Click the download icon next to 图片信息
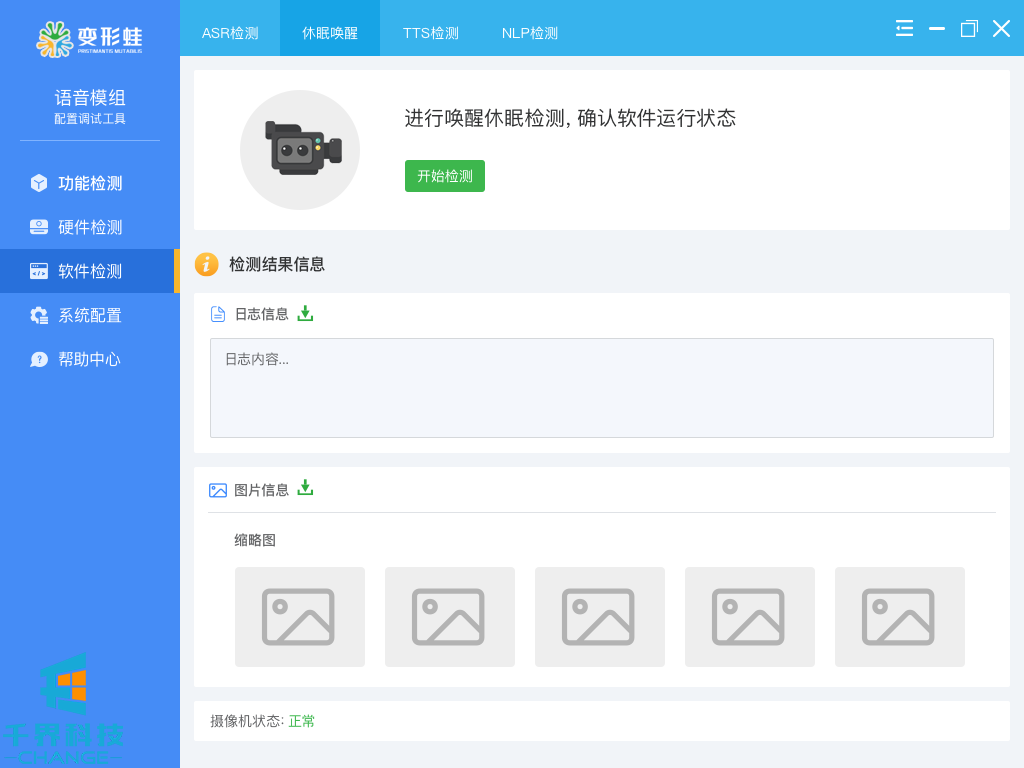The height and width of the screenshot is (768, 1024). point(305,488)
